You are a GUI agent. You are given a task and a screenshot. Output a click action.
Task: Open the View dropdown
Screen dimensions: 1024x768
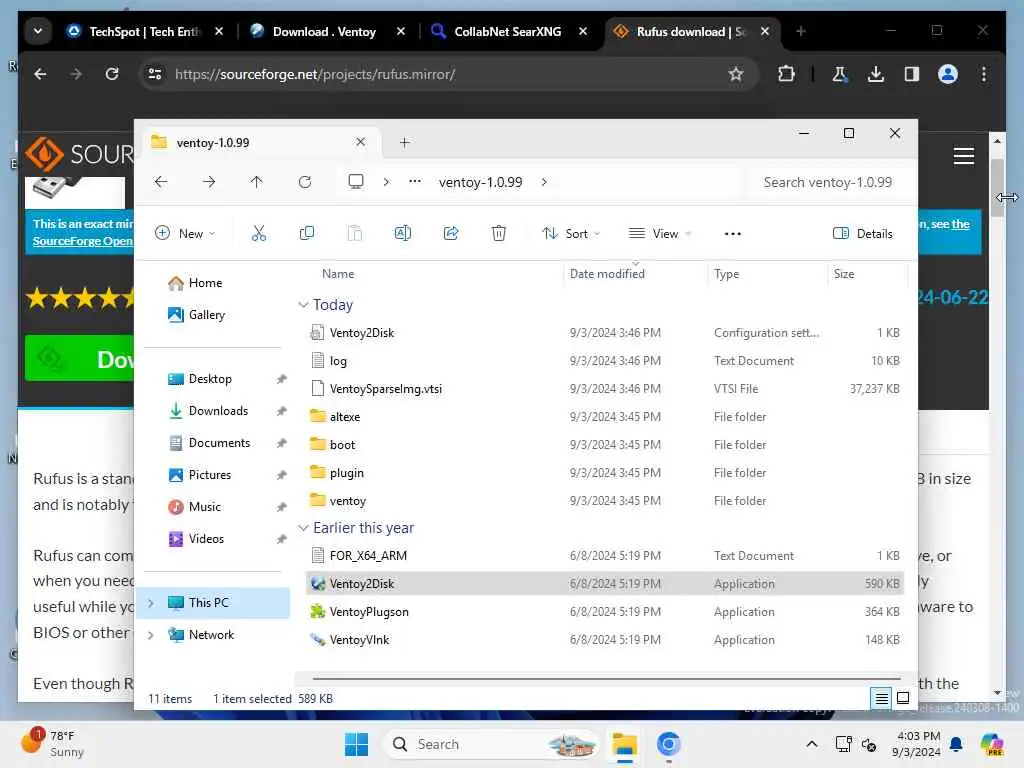(x=660, y=234)
